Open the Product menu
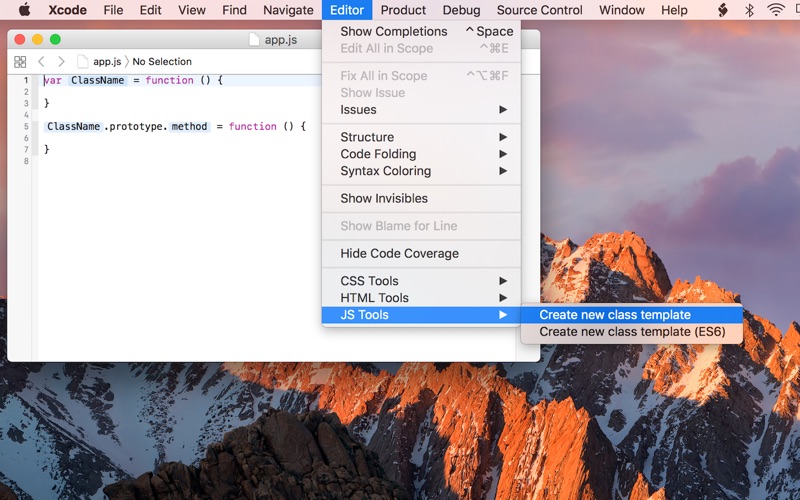The height and width of the screenshot is (500, 800). click(x=403, y=10)
